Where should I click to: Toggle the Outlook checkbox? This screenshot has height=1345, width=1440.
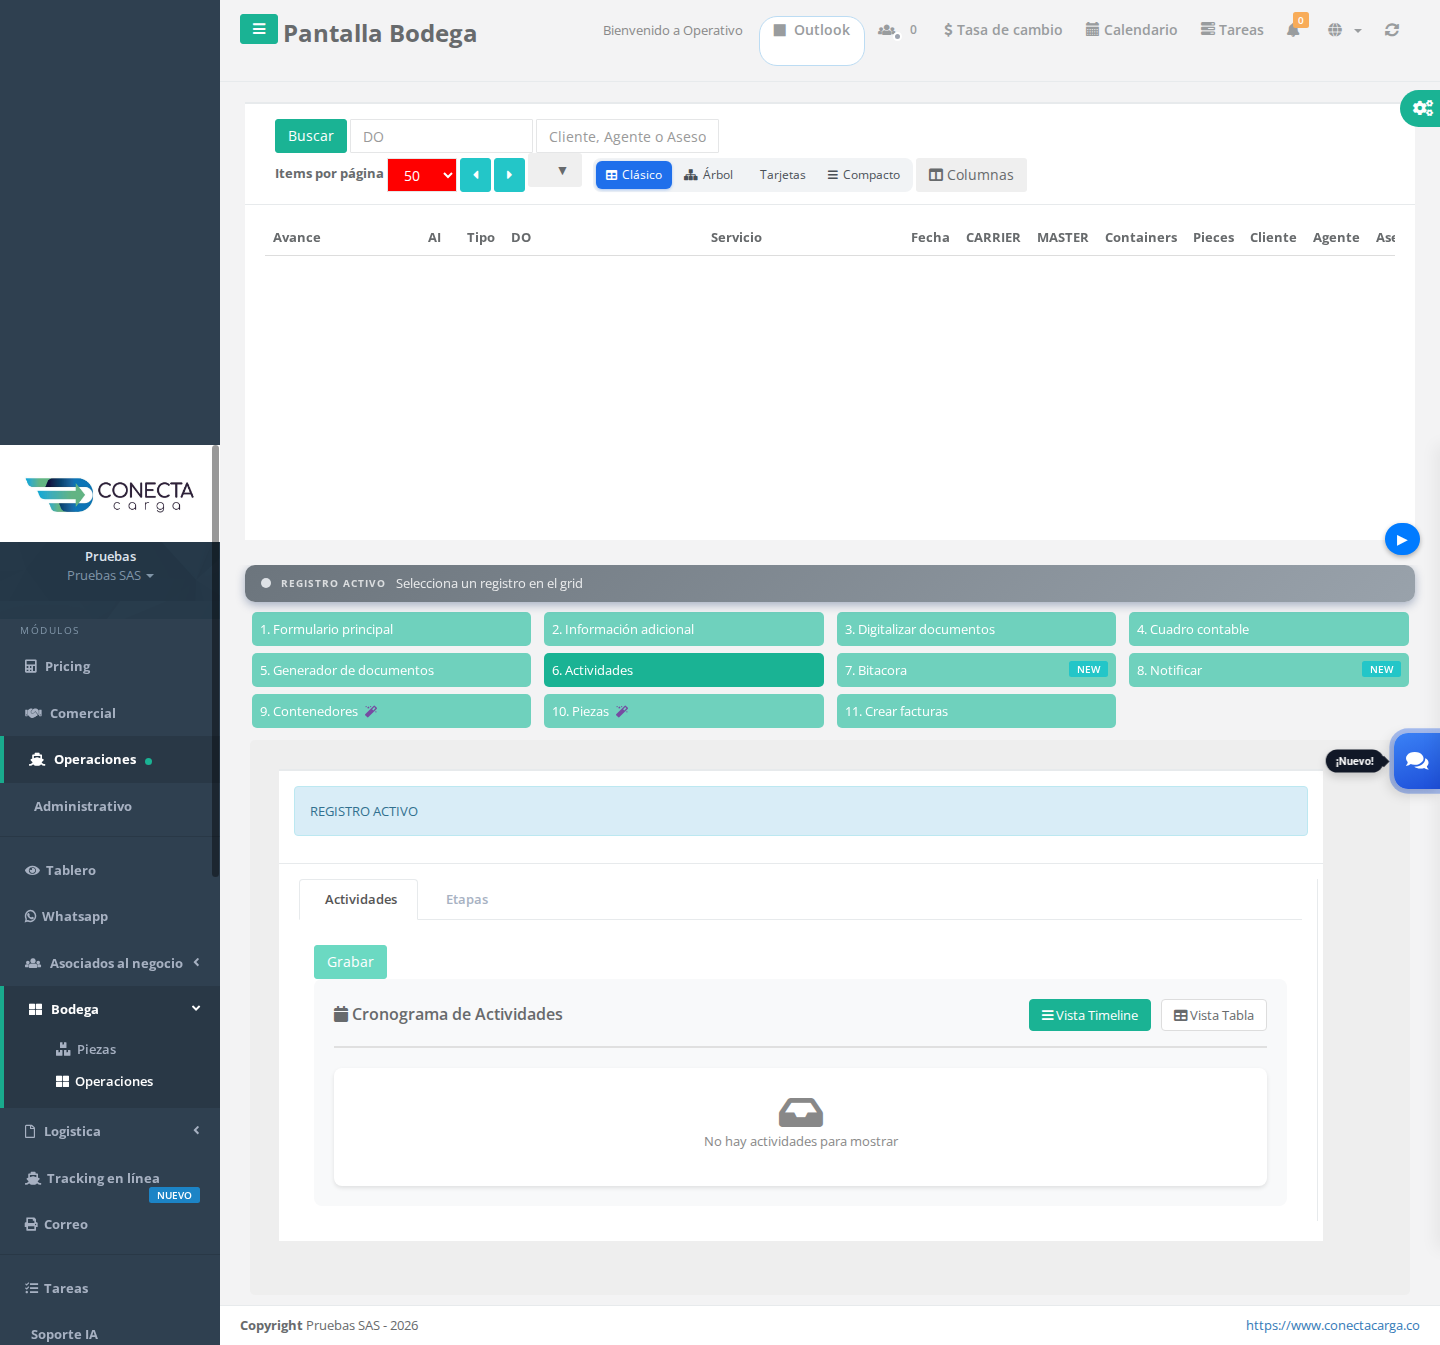pyautogui.click(x=780, y=30)
